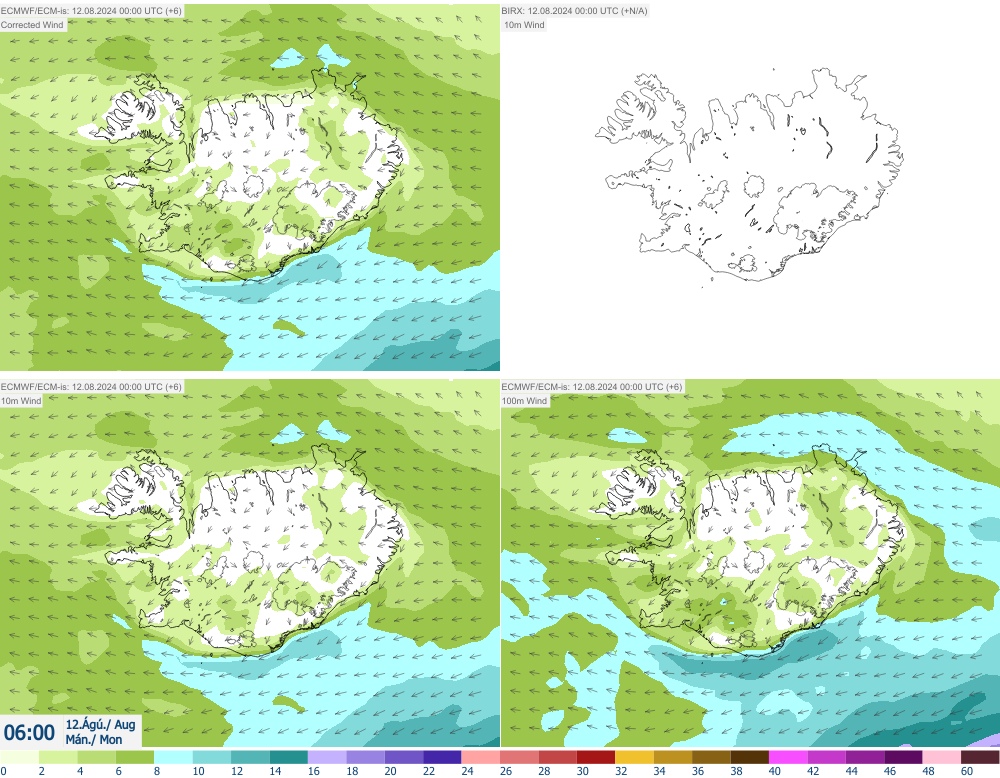Click the legend value 32

621,771
